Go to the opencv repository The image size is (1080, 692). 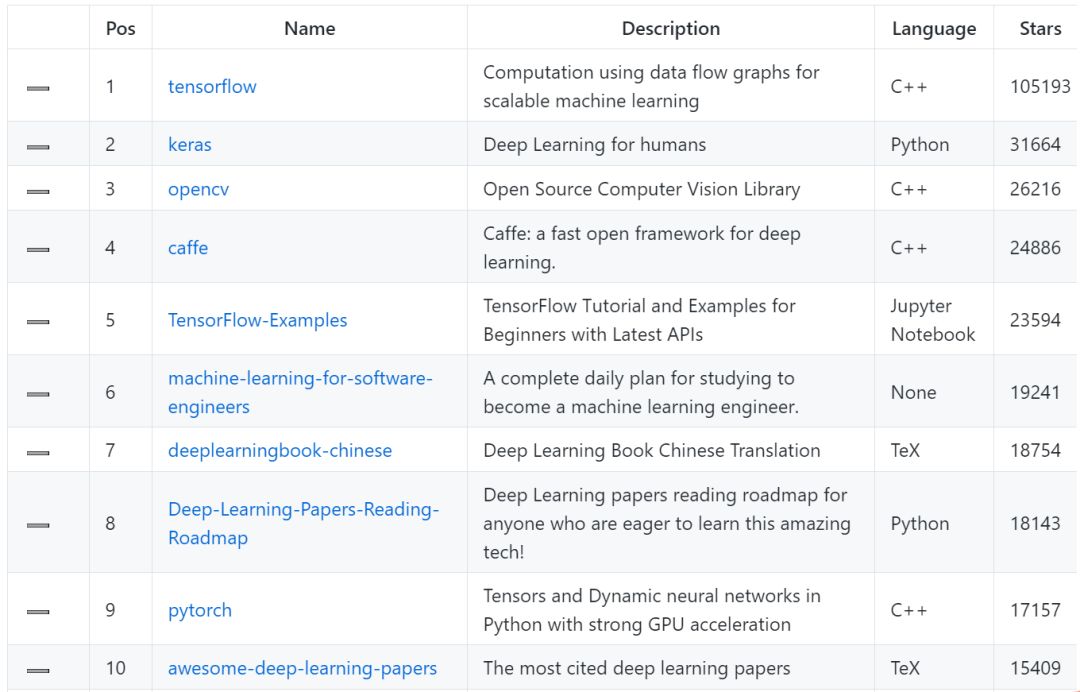coord(198,189)
